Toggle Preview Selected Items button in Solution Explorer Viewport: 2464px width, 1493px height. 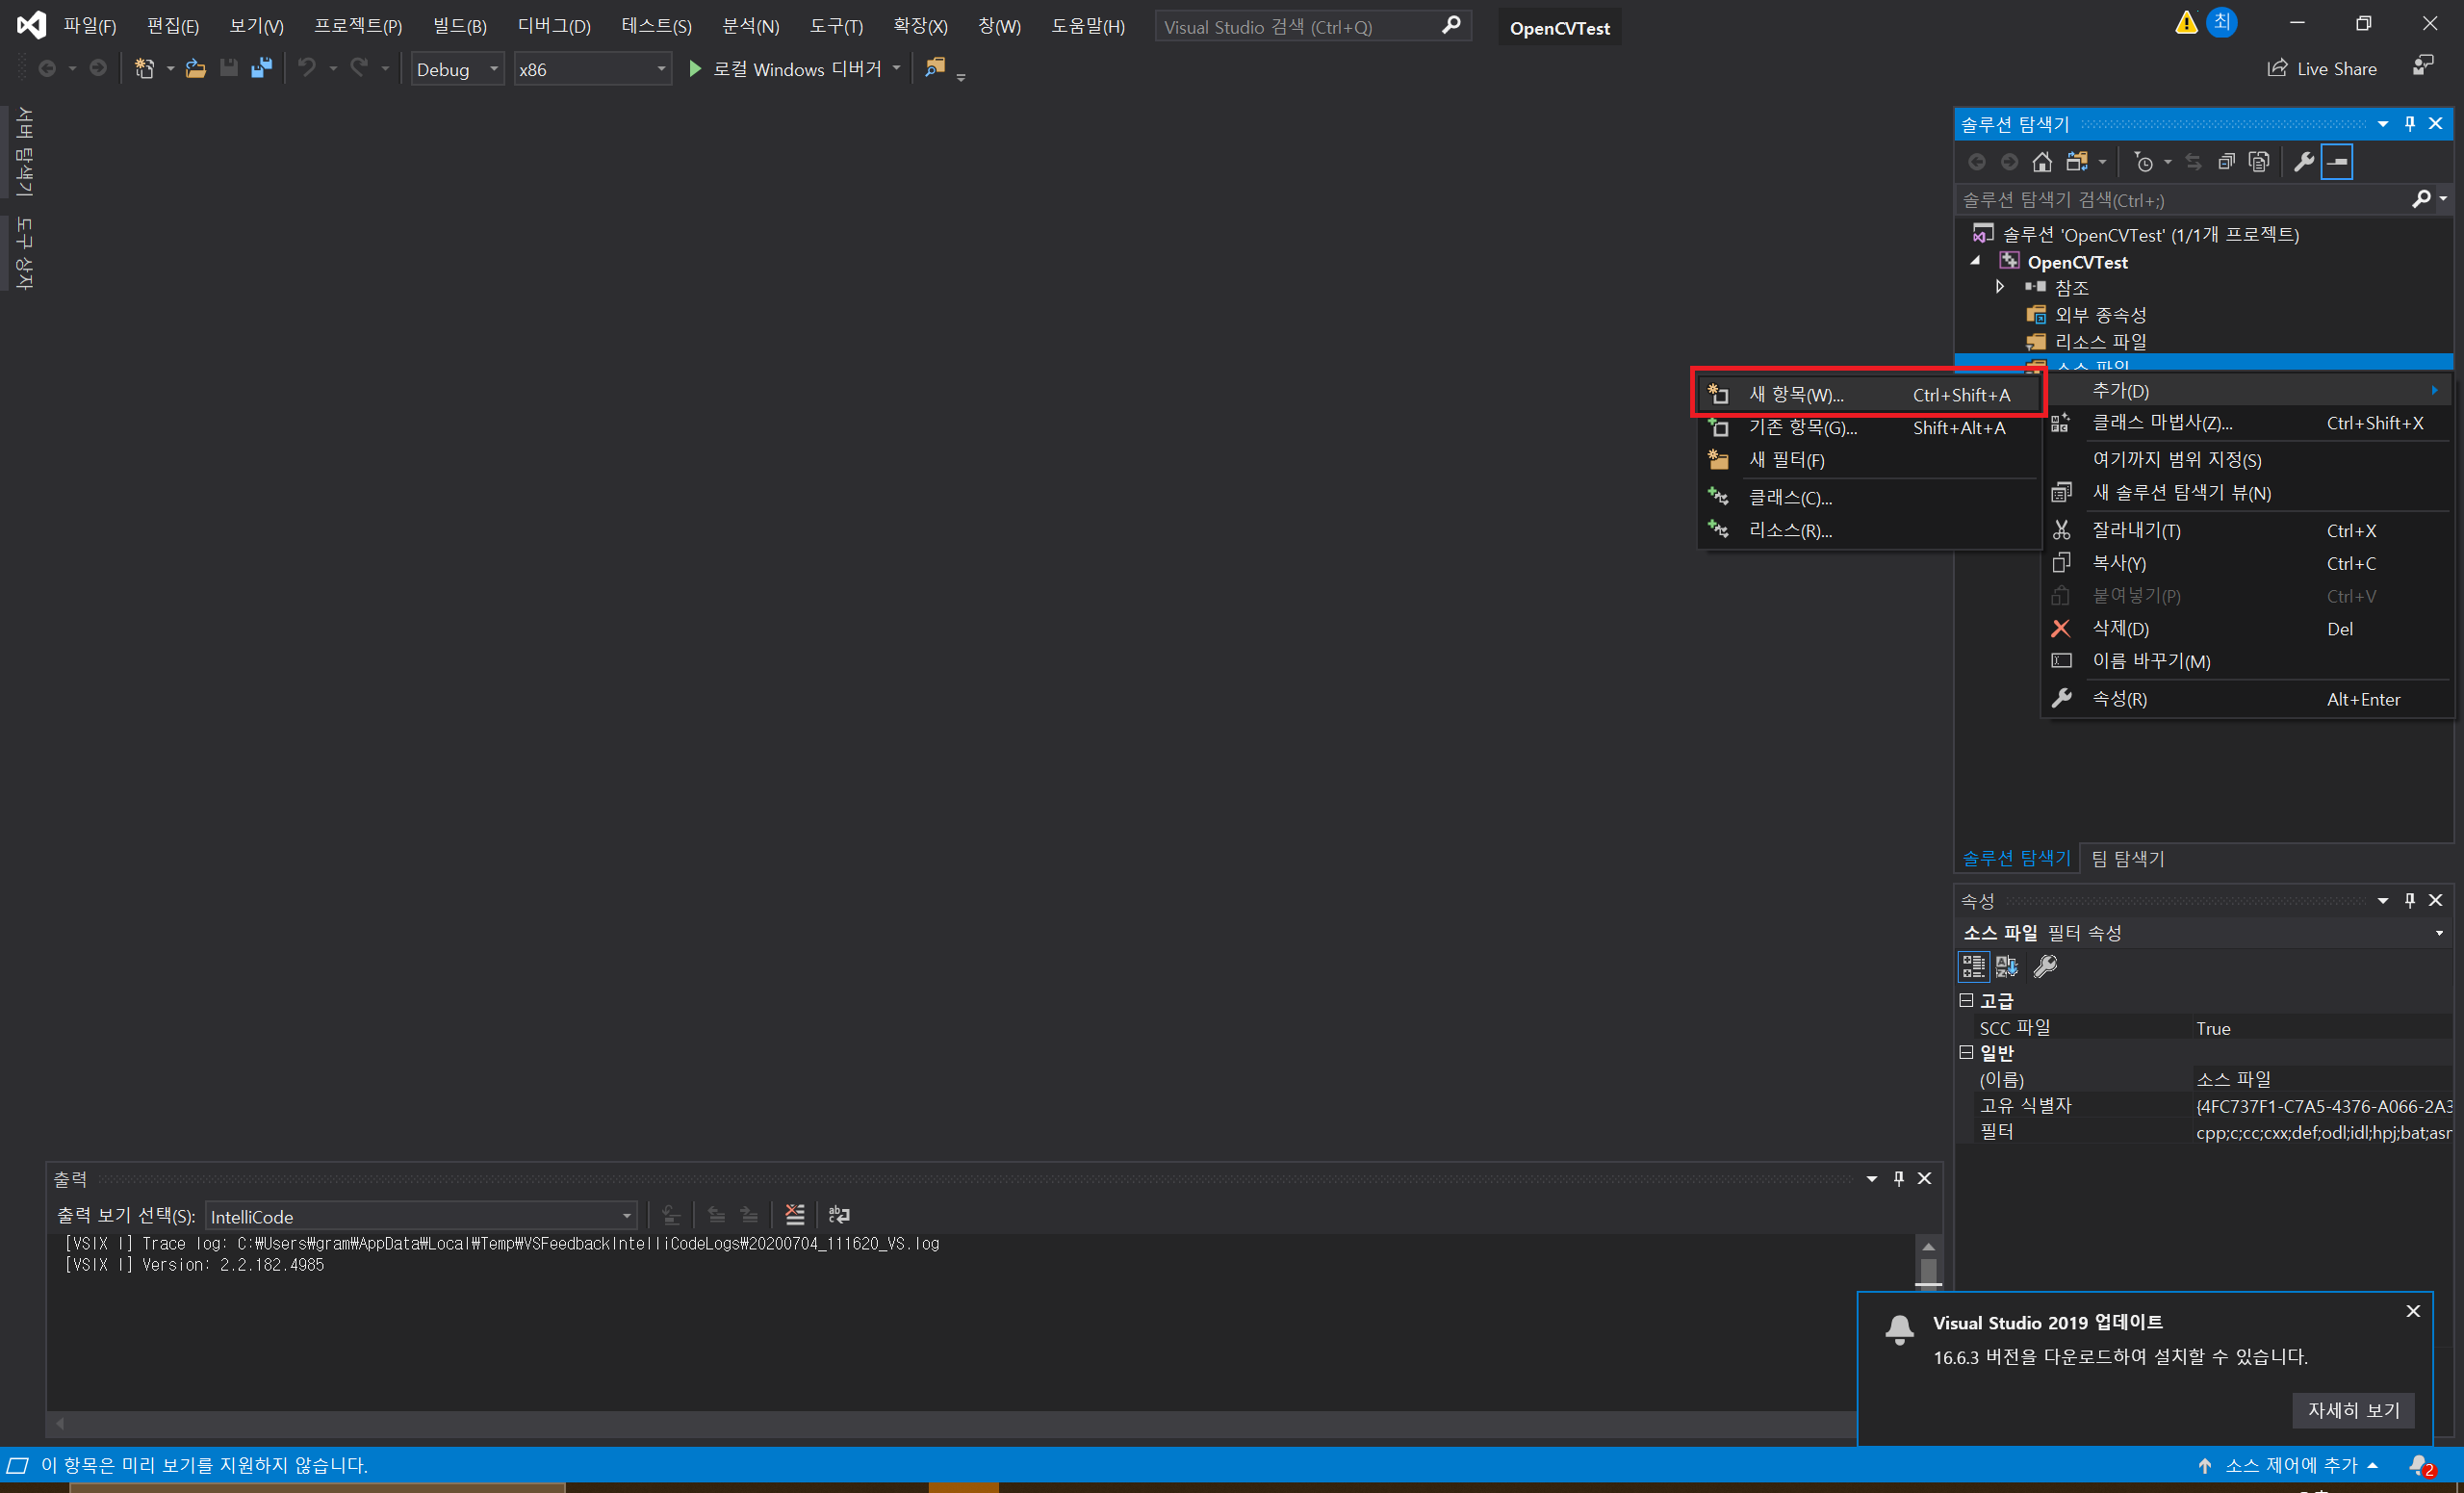pyautogui.click(x=2337, y=162)
